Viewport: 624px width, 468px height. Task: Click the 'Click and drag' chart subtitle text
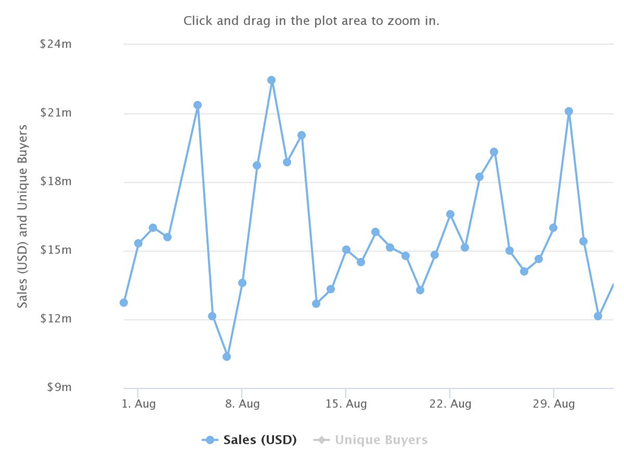tap(311, 21)
